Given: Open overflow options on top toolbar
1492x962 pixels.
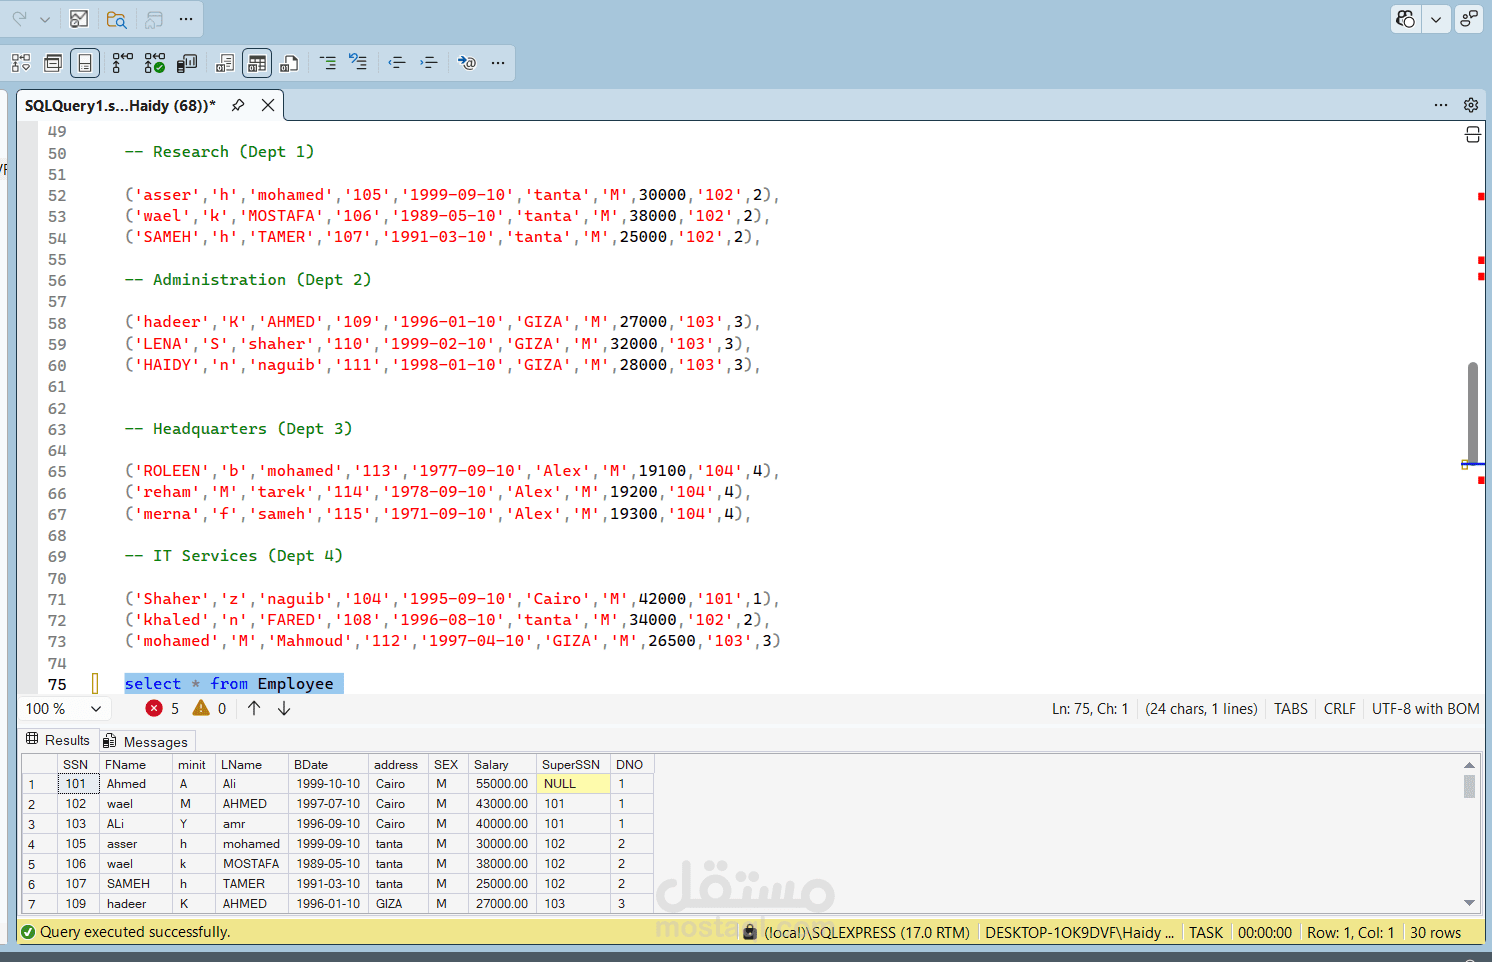Looking at the screenshot, I should point(186,19).
